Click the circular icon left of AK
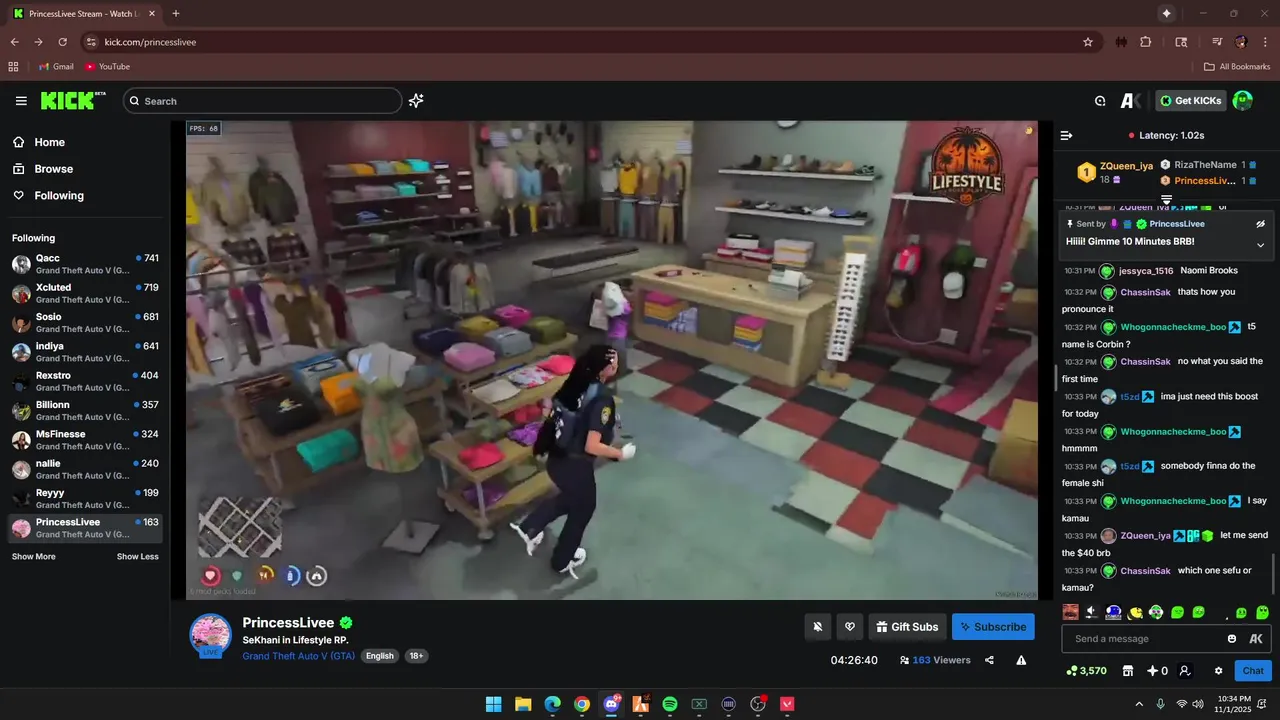Screen dimensions: 1280x720 click(x=1100, y=101)
